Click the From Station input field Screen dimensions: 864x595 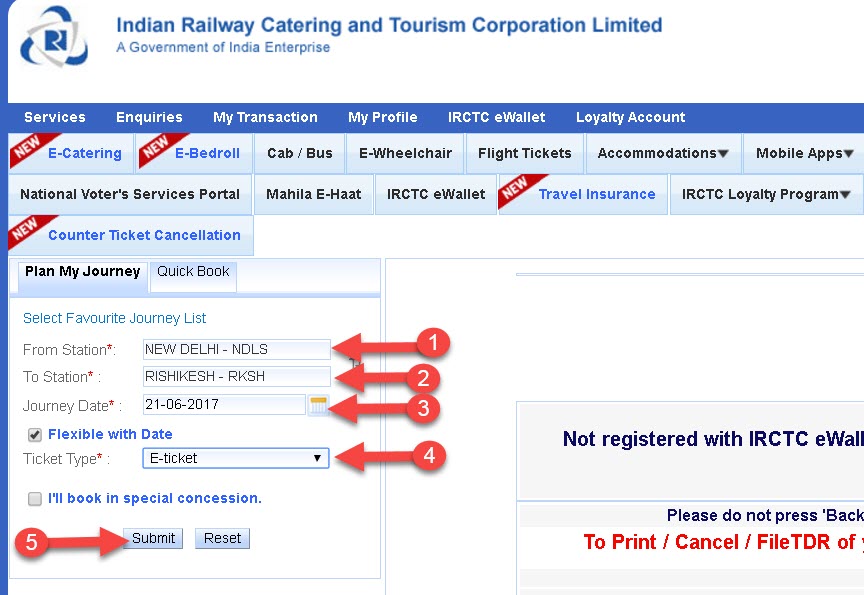[235, 349]
